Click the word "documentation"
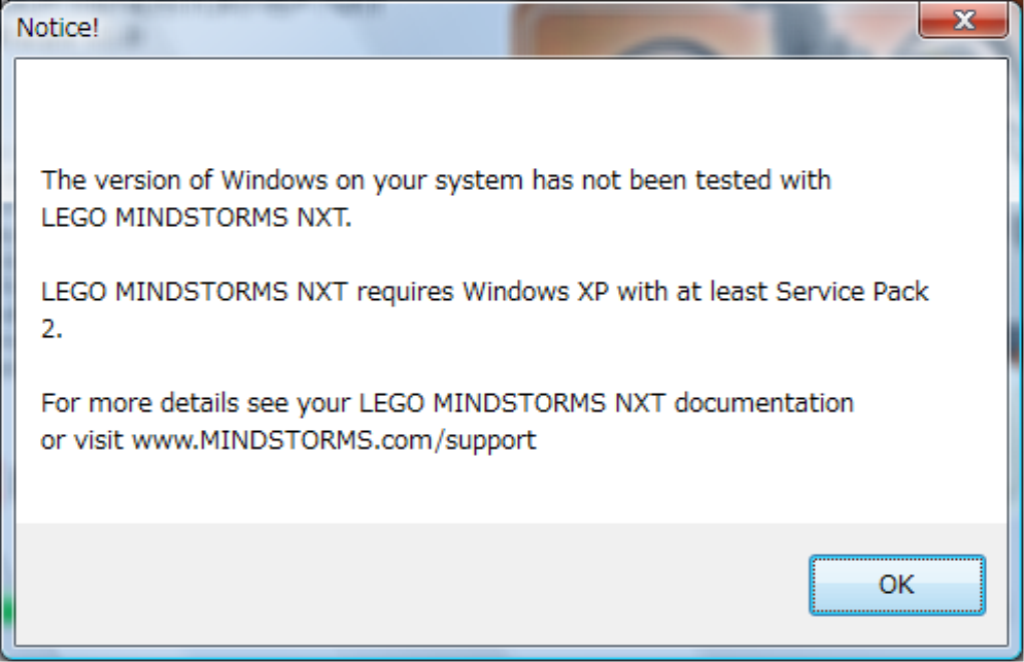The image size is (1024, 662). [x=764, y=403]
